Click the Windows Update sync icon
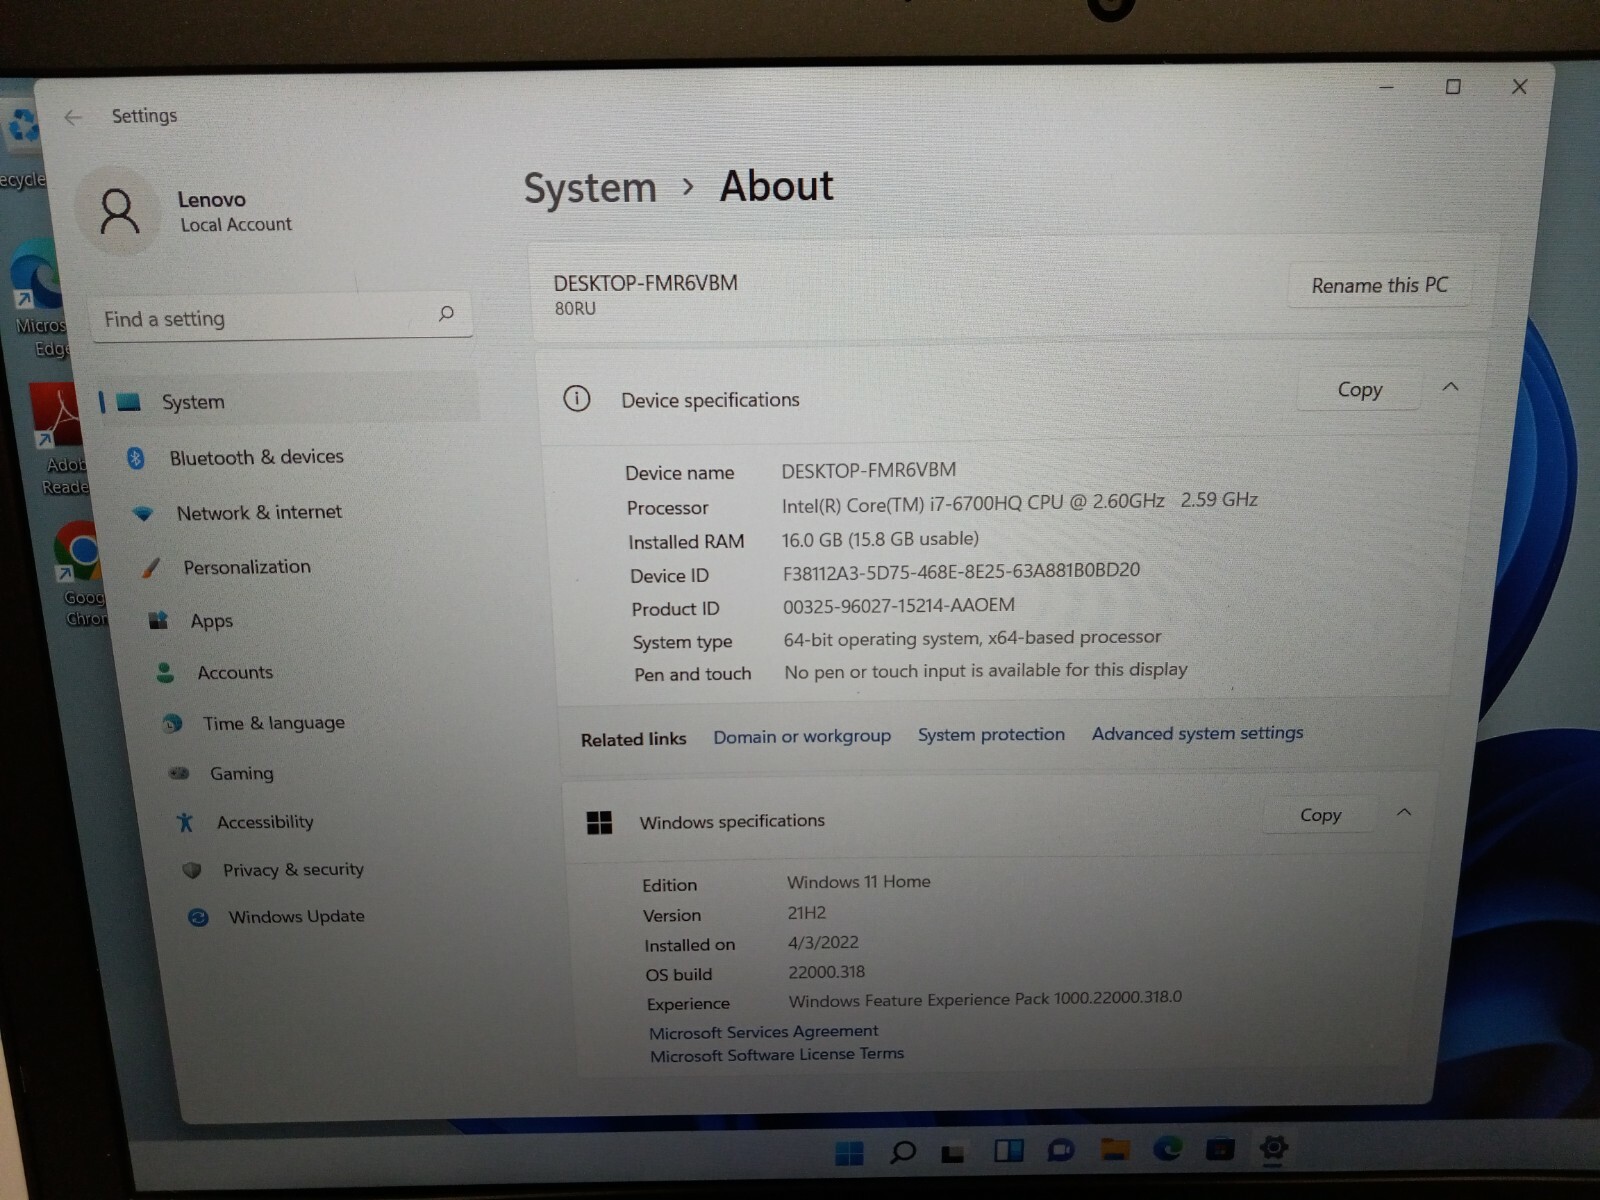 tap(198, 917)
